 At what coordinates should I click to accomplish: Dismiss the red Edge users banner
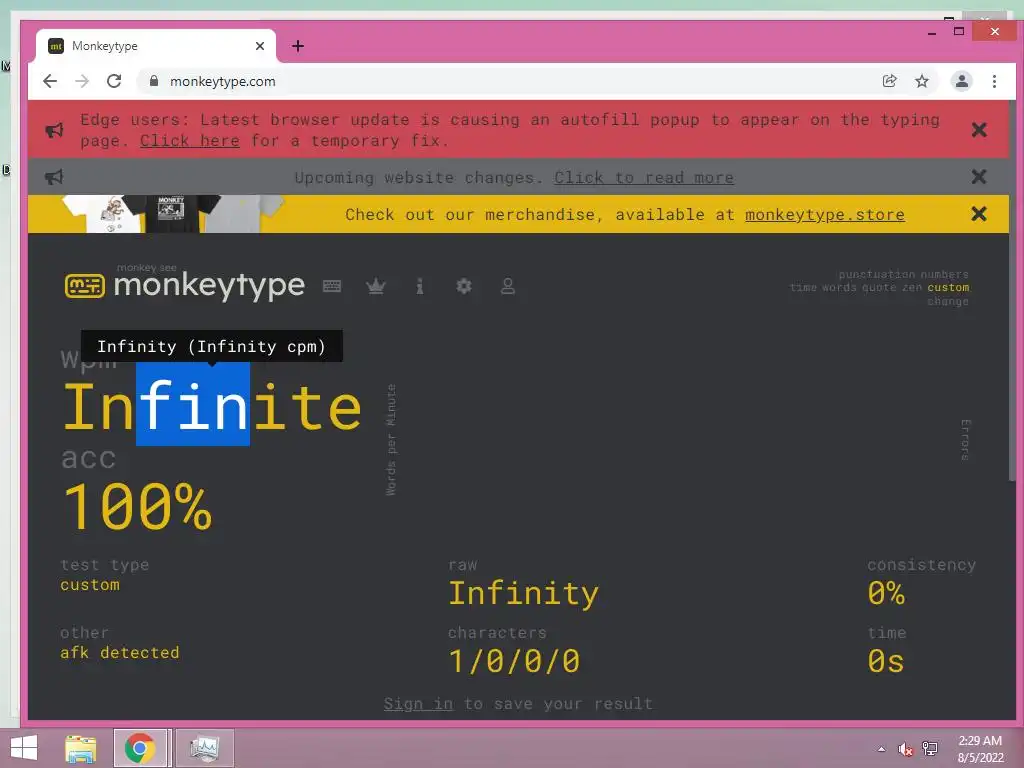click(x=978, y=129)
